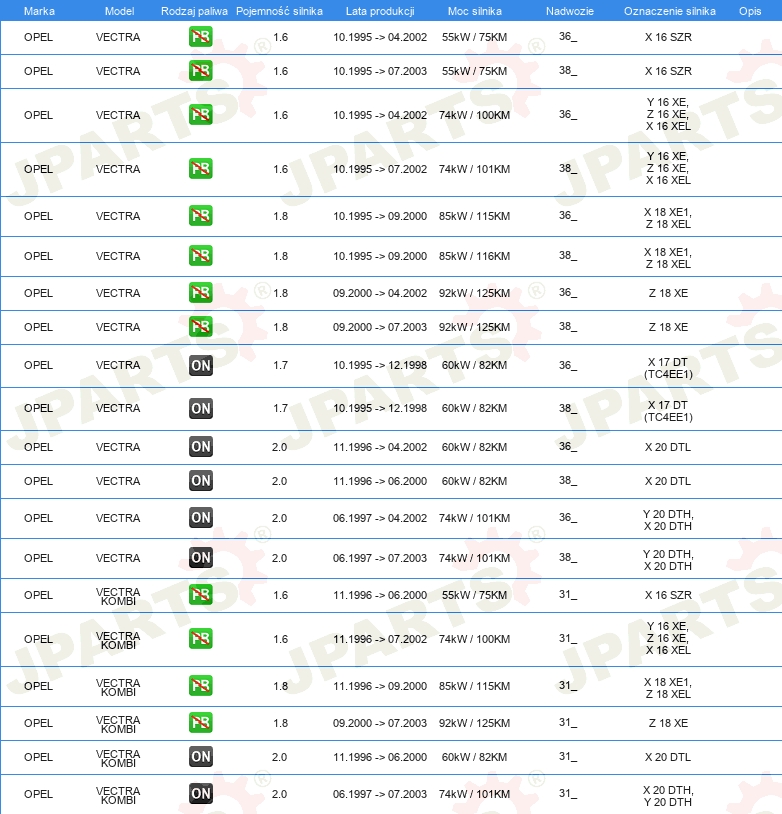Select '31_' in the Kombi X 16 SZR row

coord(568,594)
